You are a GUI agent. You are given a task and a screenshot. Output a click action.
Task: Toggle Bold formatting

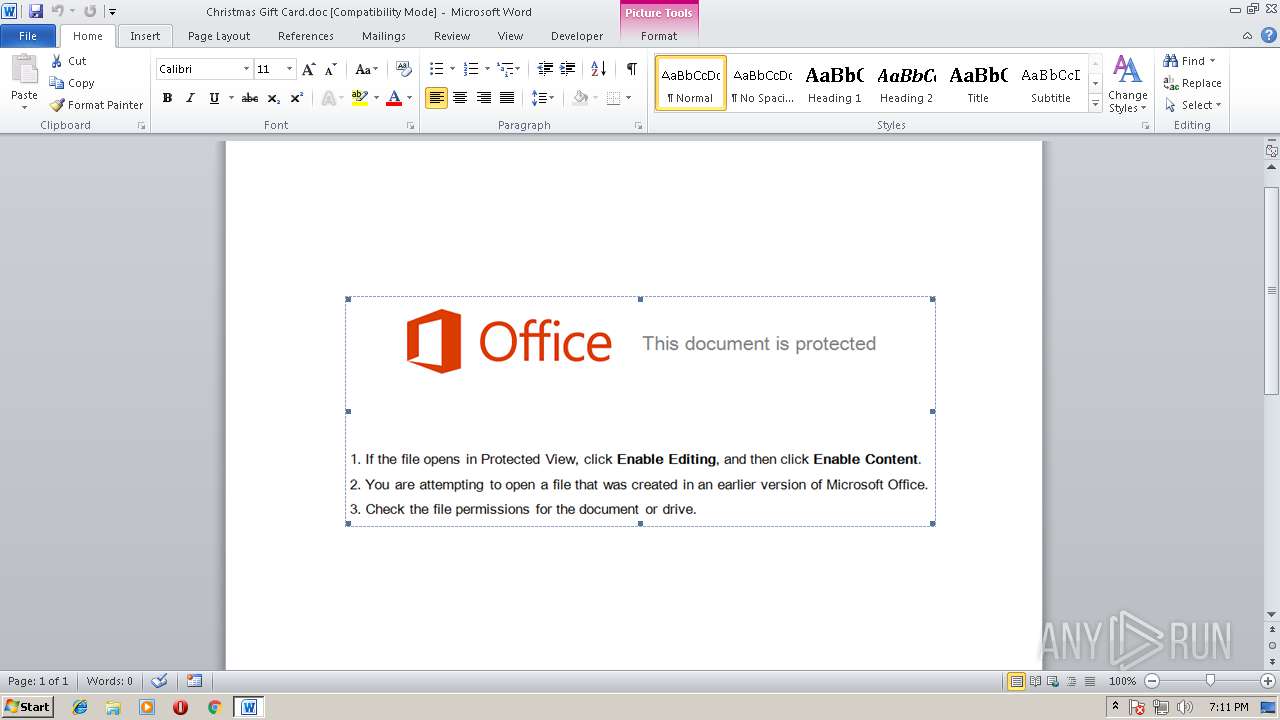(x=167, y=98)
